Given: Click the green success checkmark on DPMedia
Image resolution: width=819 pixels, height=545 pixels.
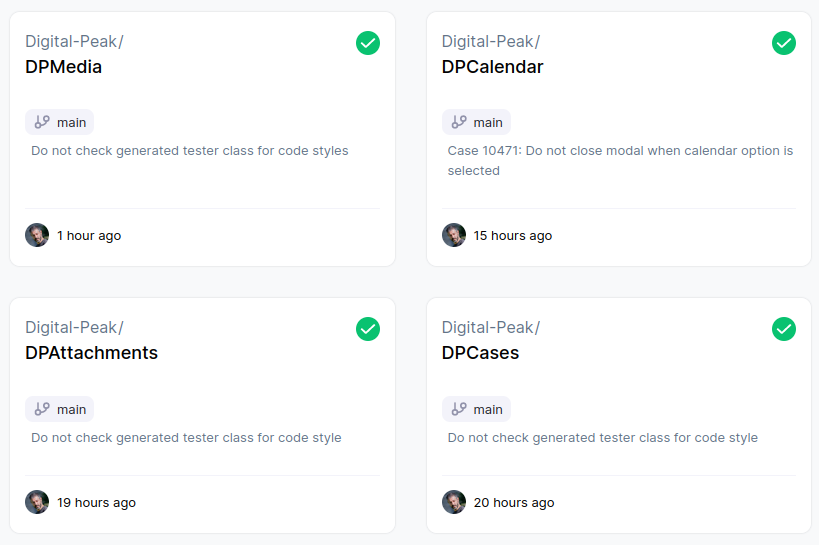Looking at the screenshot, I should tap(368, 43).
